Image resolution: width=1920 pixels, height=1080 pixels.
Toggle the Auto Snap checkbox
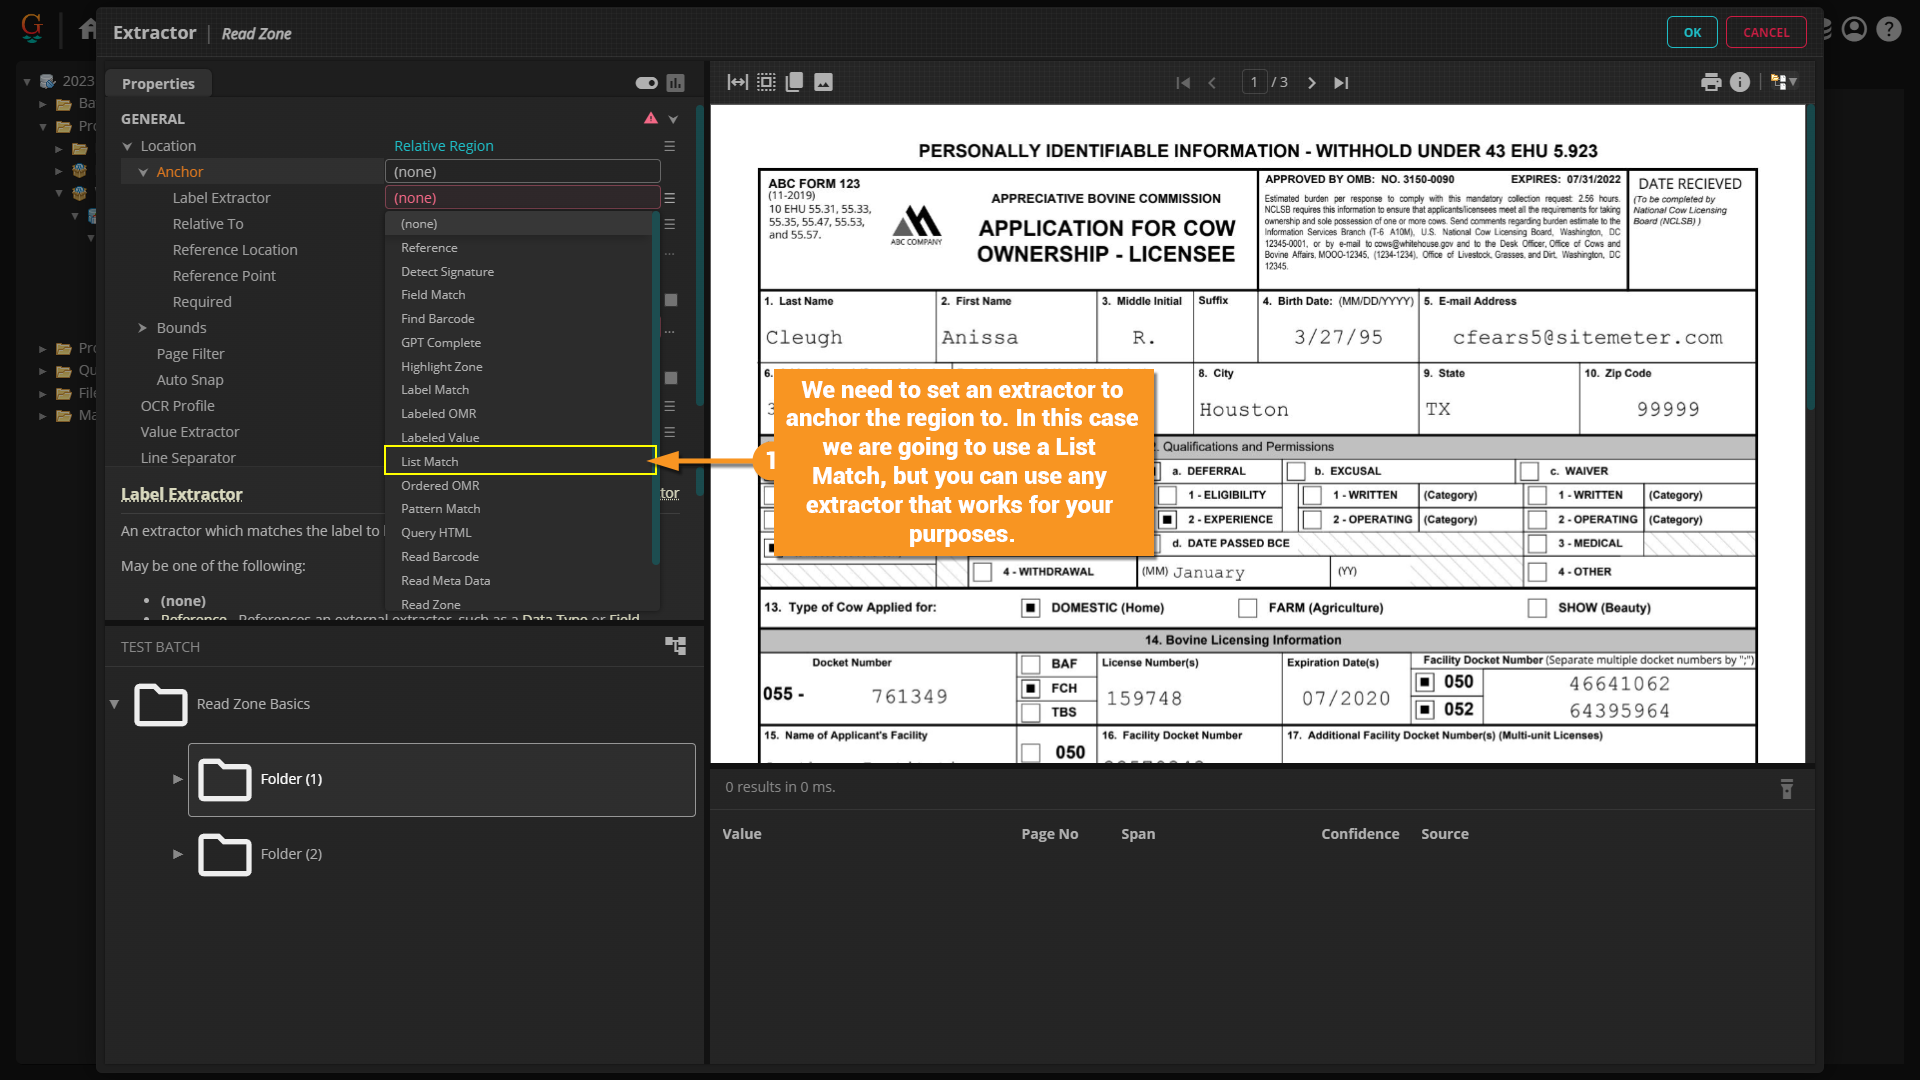[x=671, y=378]
